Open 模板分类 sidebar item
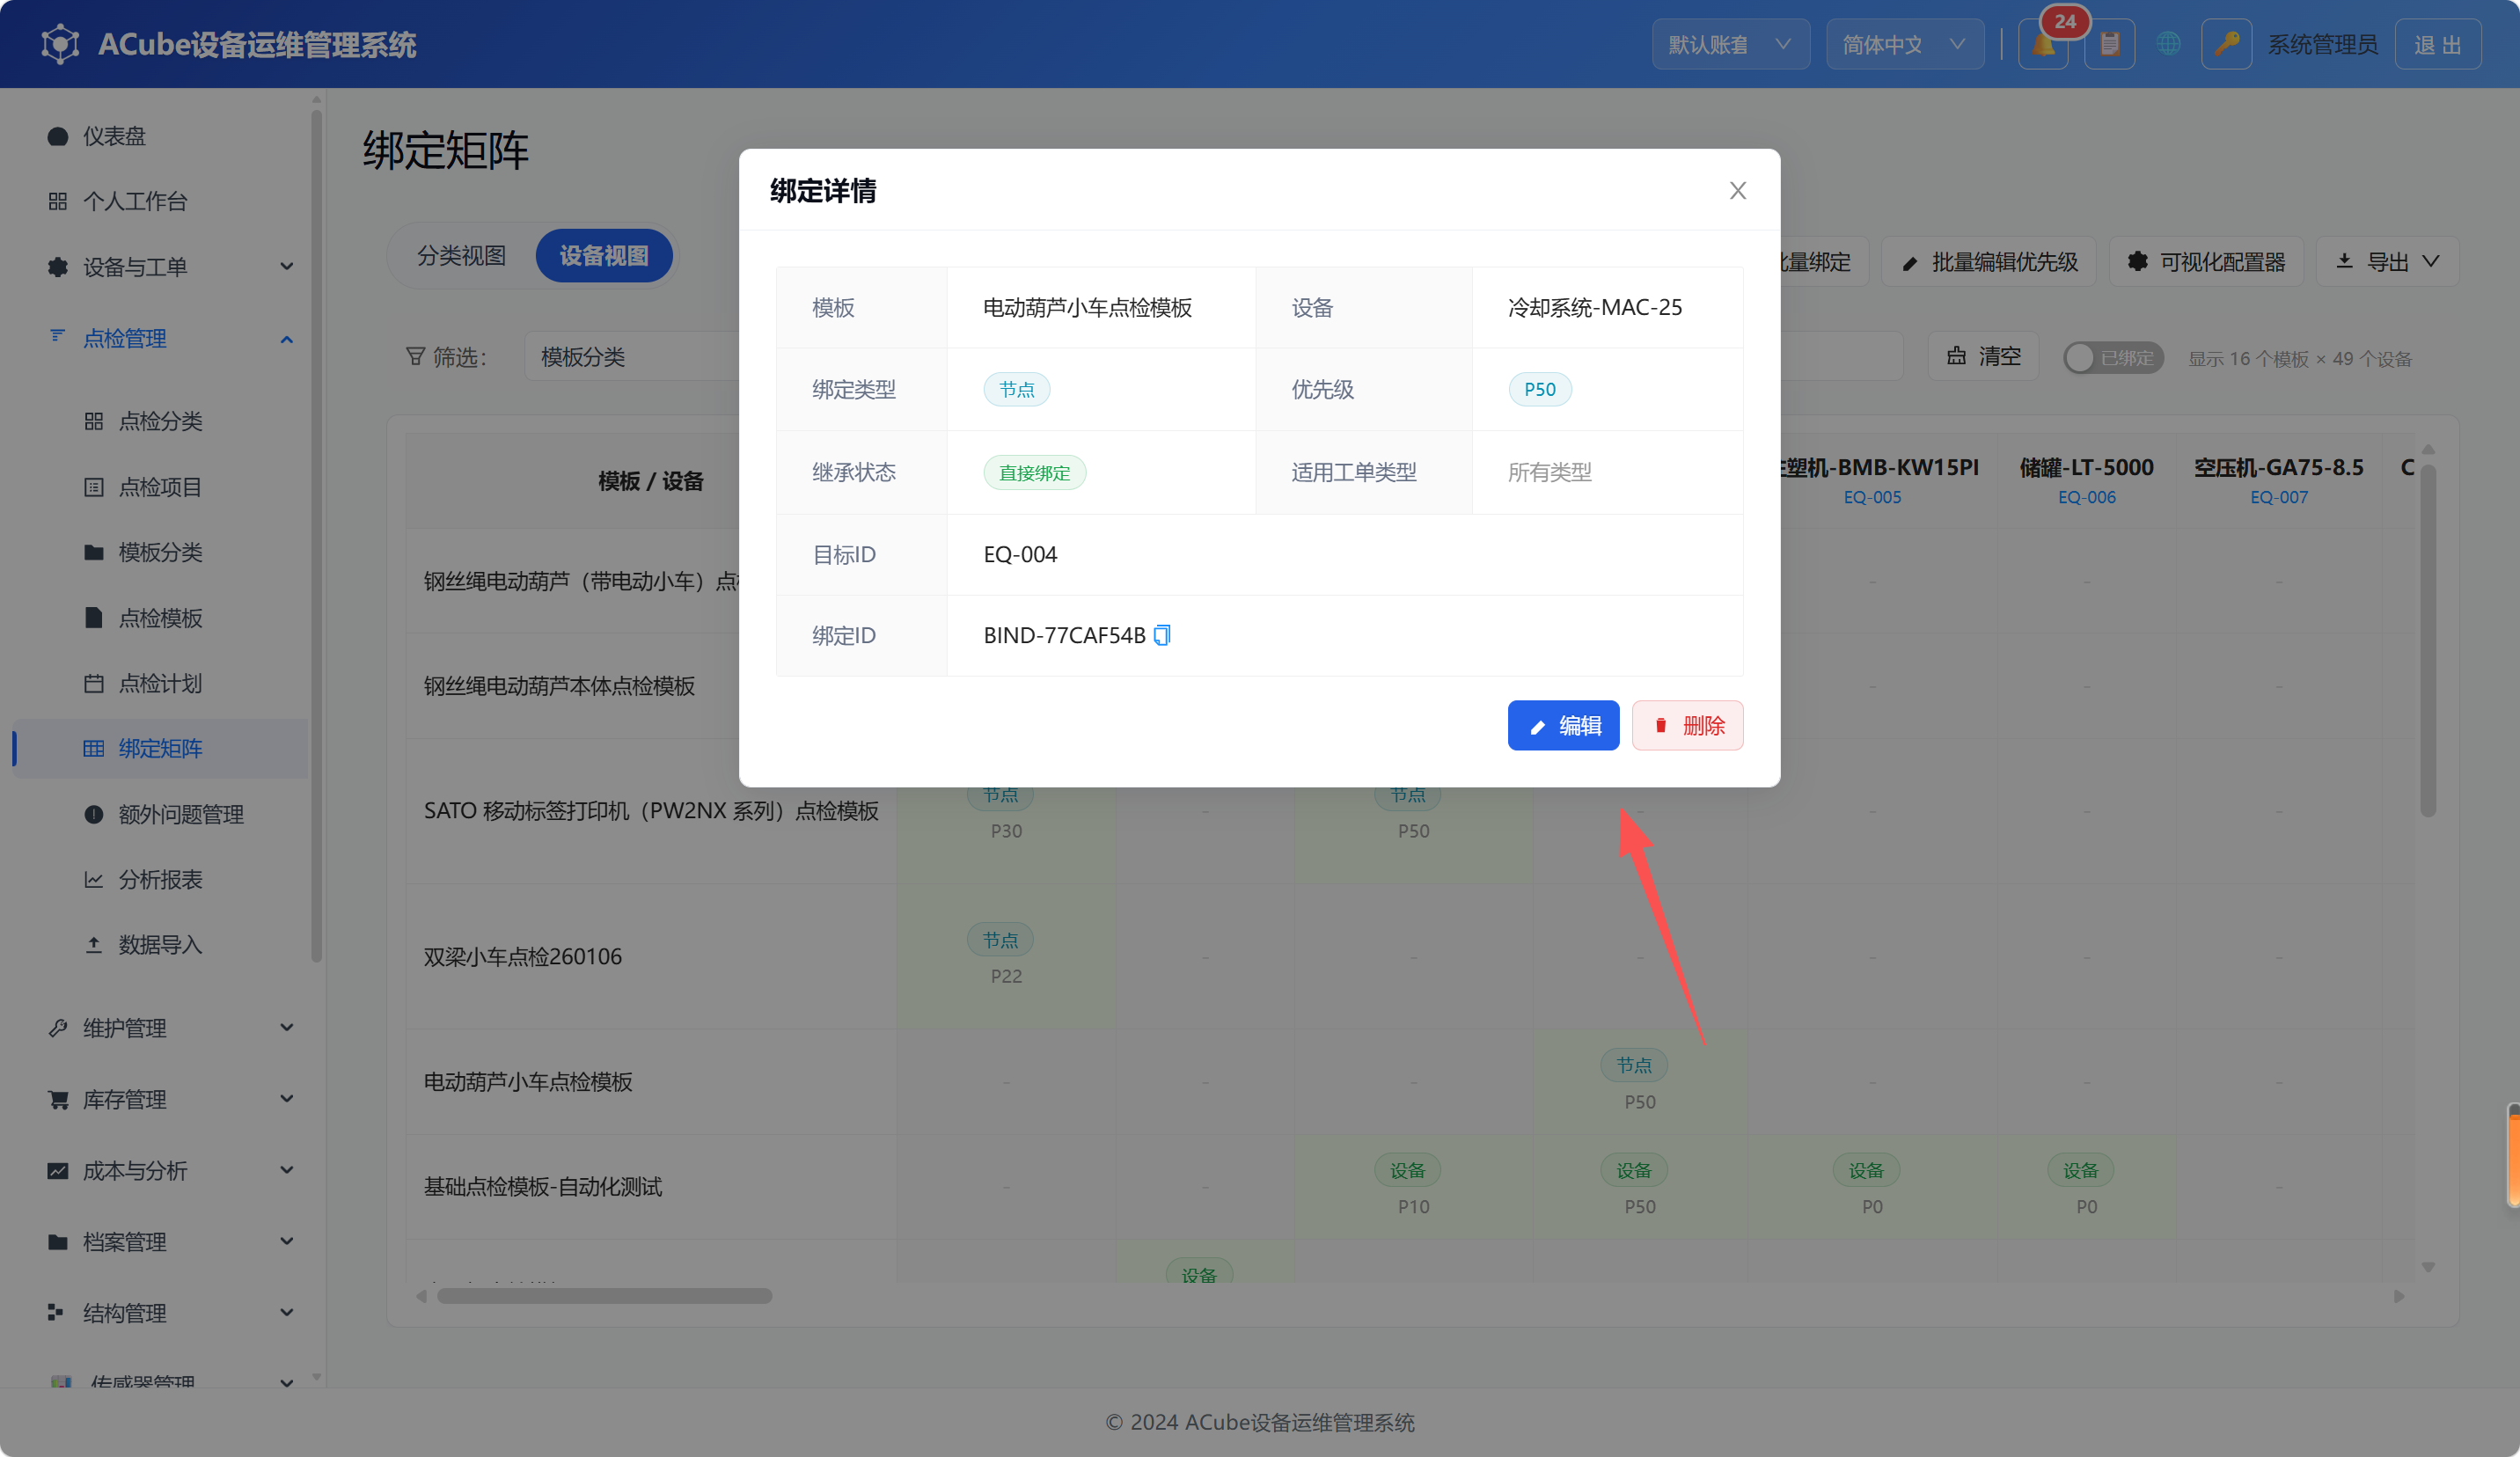The width and height of the screenshot is (2520, 1457). (160, 552)
